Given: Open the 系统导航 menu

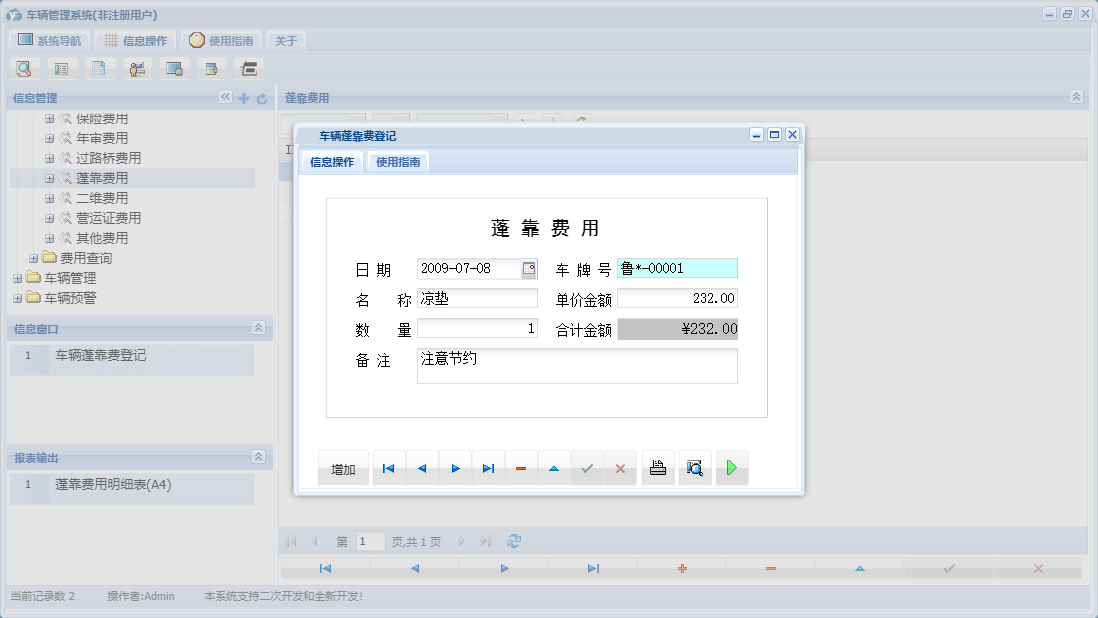Looking at the screenshot, I should 48,40.
